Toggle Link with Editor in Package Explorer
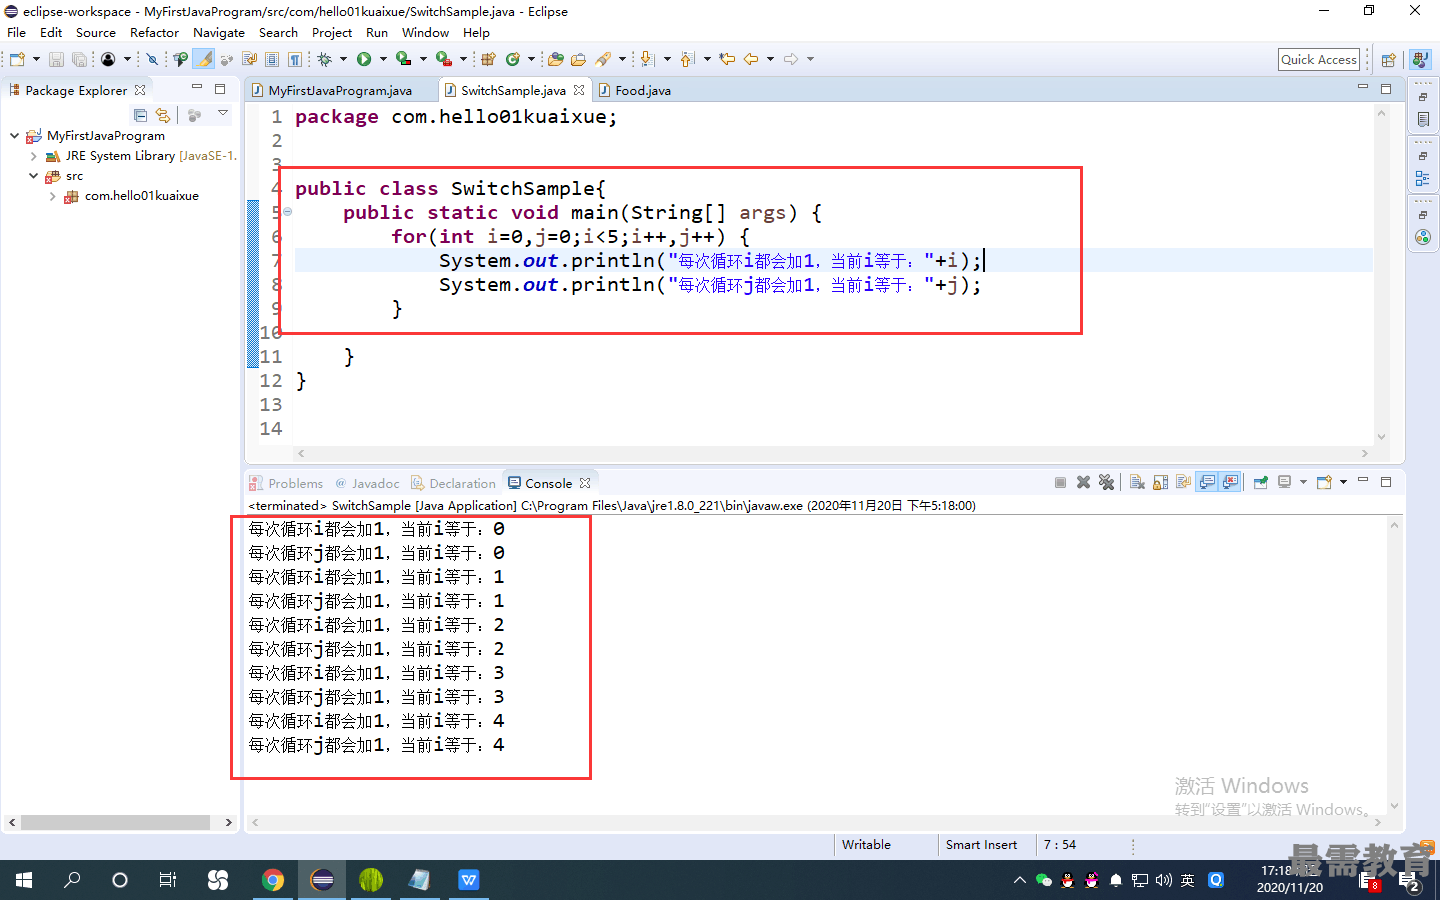 (x=163, y=115)
